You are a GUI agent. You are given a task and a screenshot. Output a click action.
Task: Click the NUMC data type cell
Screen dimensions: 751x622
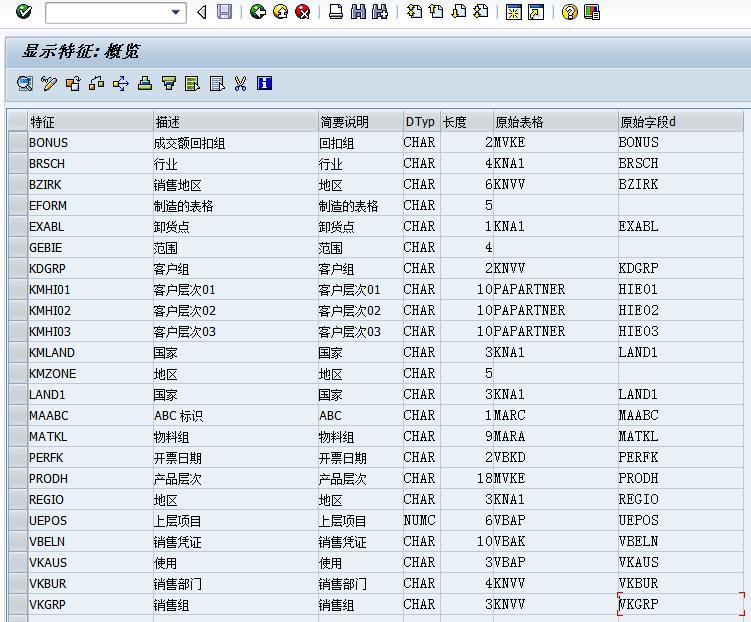421,520
